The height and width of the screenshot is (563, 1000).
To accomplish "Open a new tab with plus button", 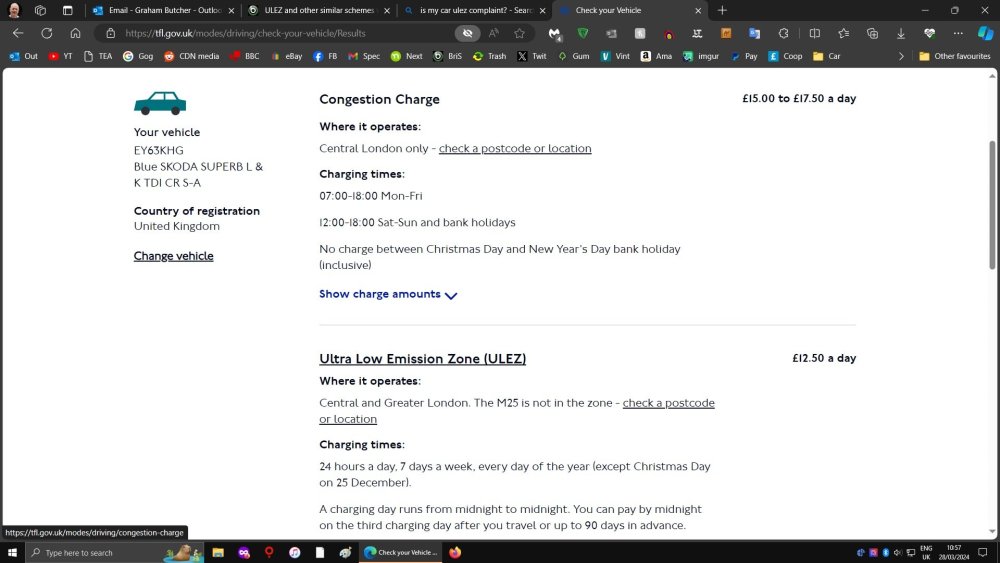I will [722, 10].
